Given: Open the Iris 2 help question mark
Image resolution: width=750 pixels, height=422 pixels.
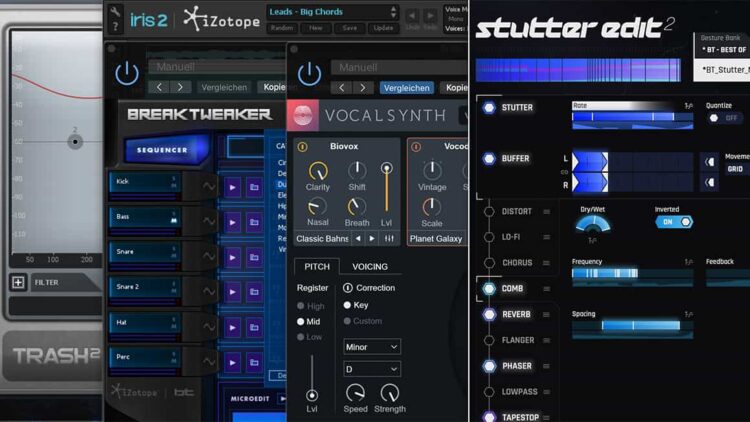Looking at the screenshot, I should 115,27.
